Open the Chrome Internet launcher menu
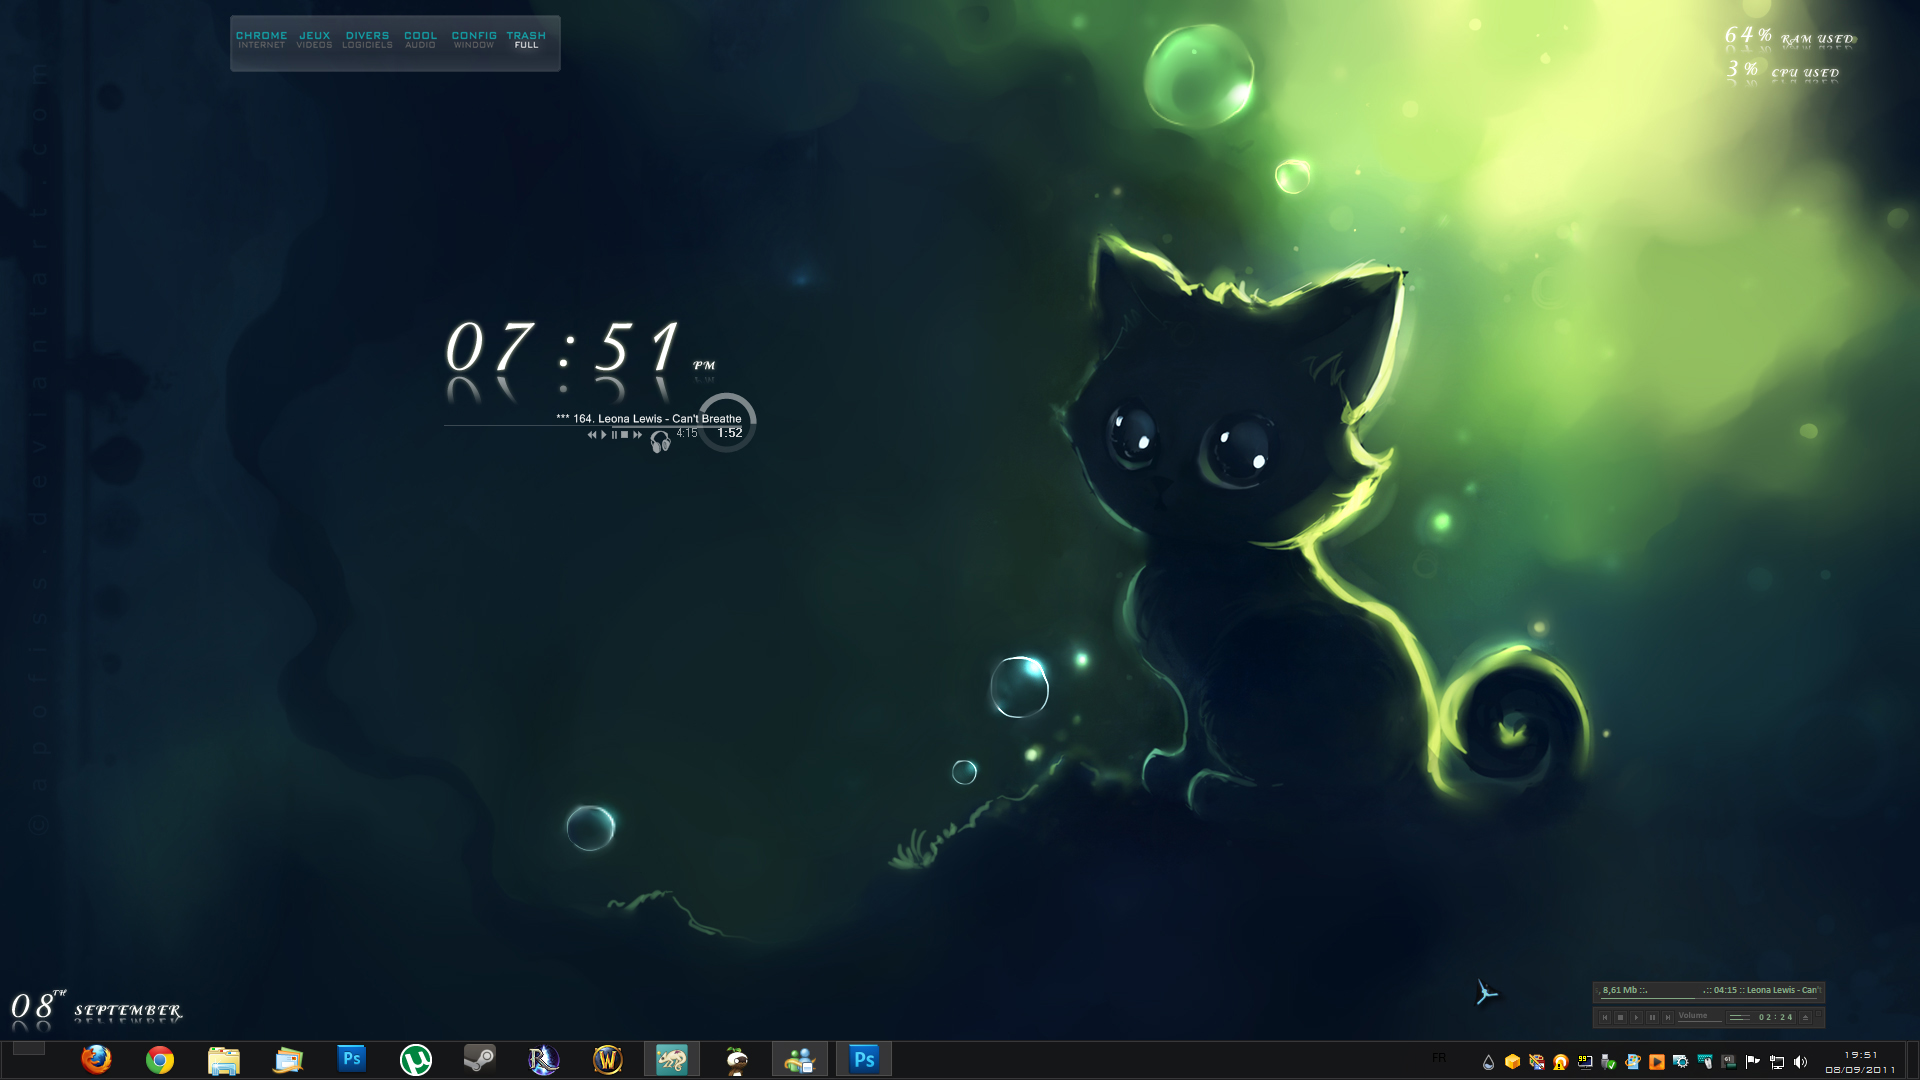The width and height of the screenshot is (1920, 1080). 261,40
